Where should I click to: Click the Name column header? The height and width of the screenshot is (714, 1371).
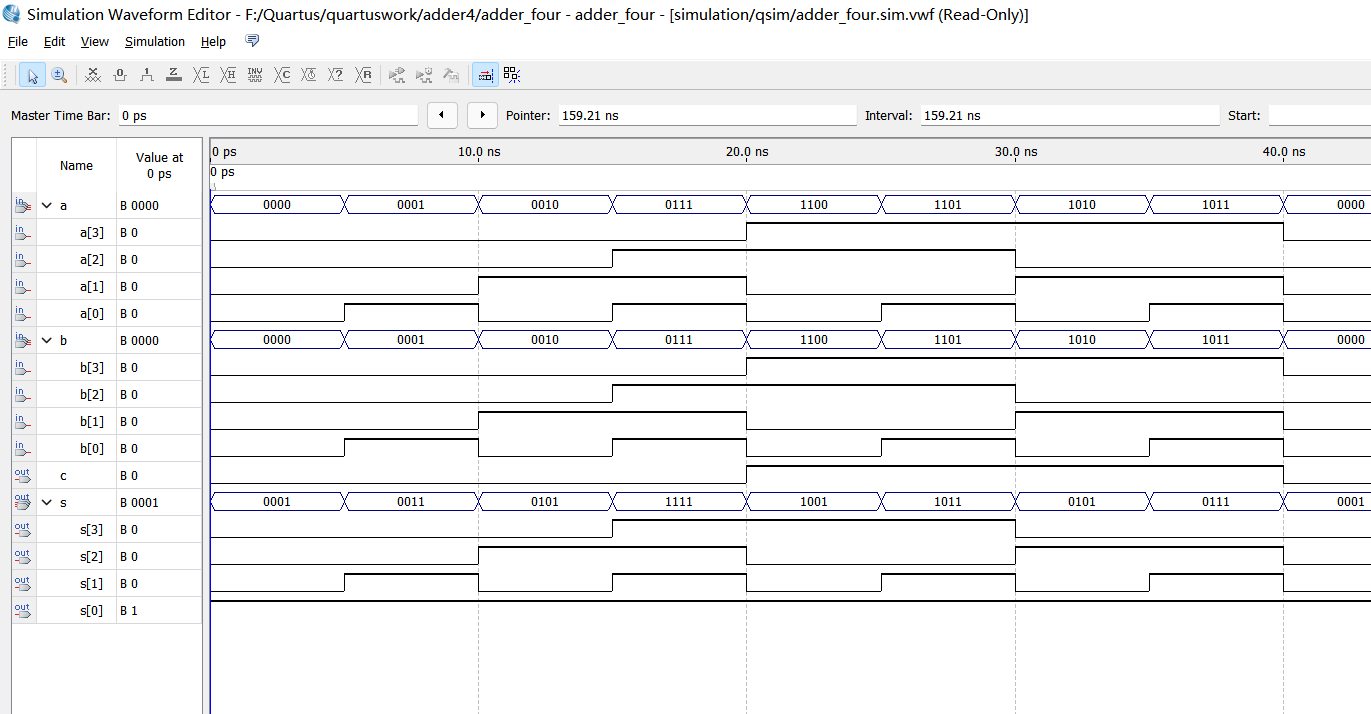point(76,166)
